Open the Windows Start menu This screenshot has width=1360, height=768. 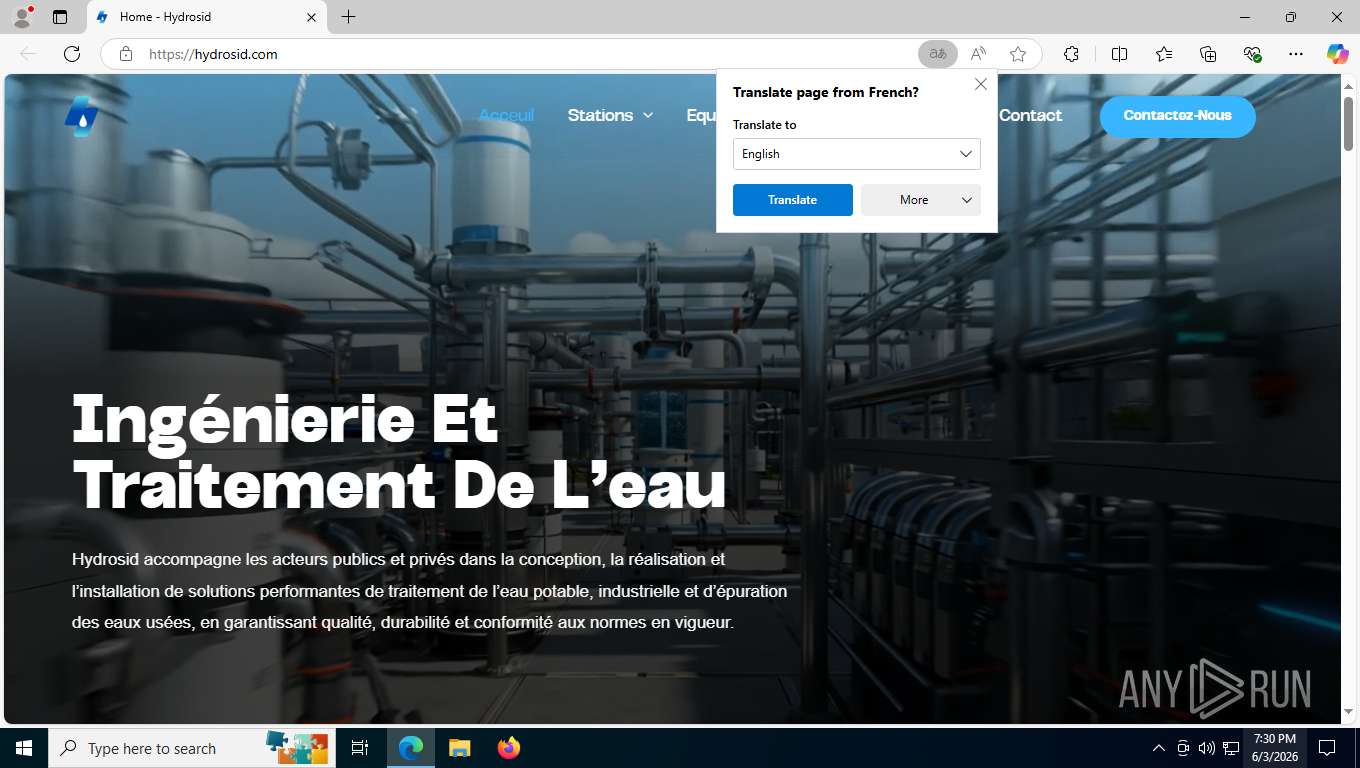[24, 748]
